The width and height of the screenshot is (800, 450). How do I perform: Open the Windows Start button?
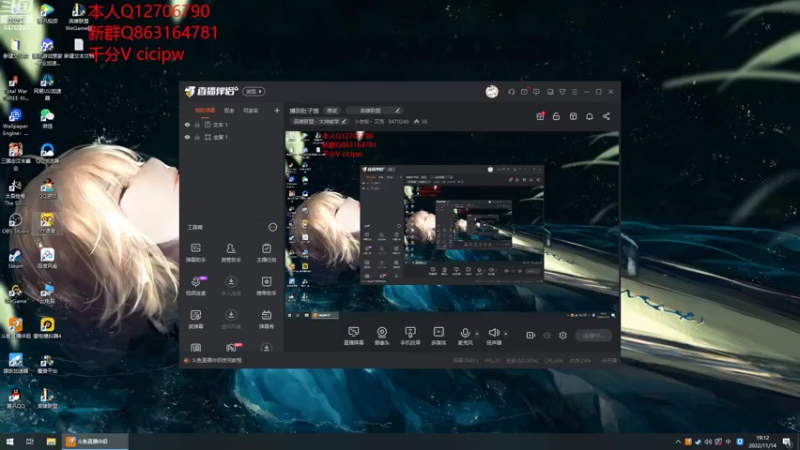pos(10,441)
